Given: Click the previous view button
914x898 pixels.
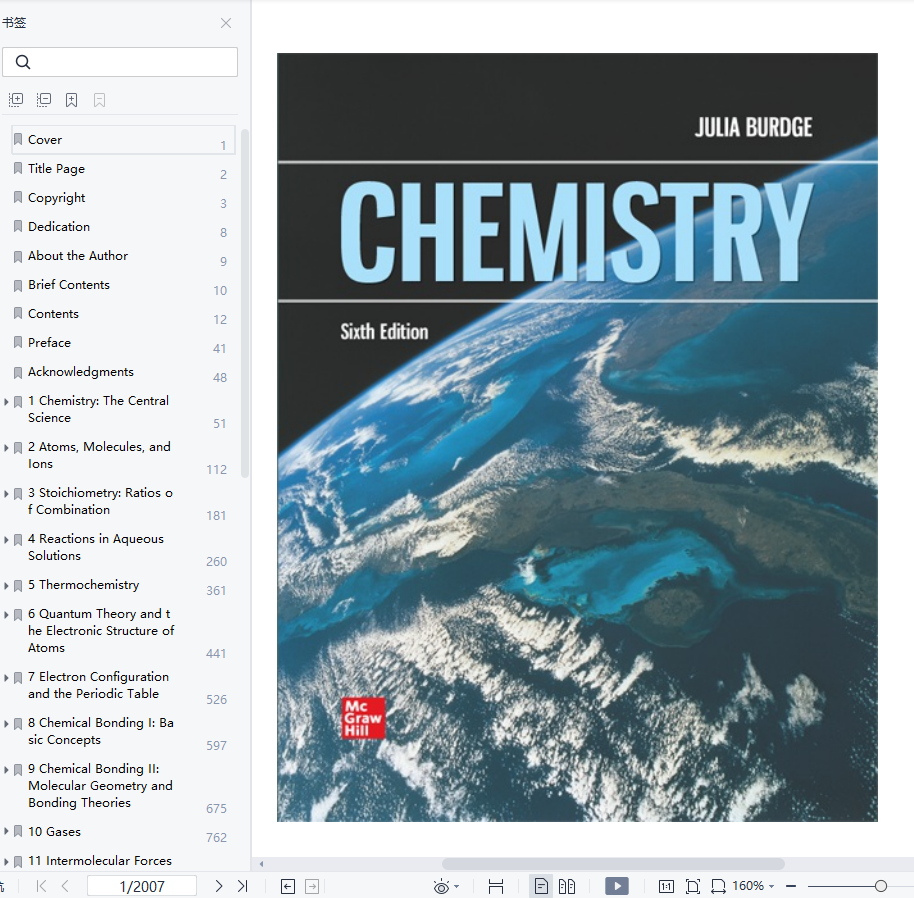Looking at the screenshot, I should coord(288,887).
